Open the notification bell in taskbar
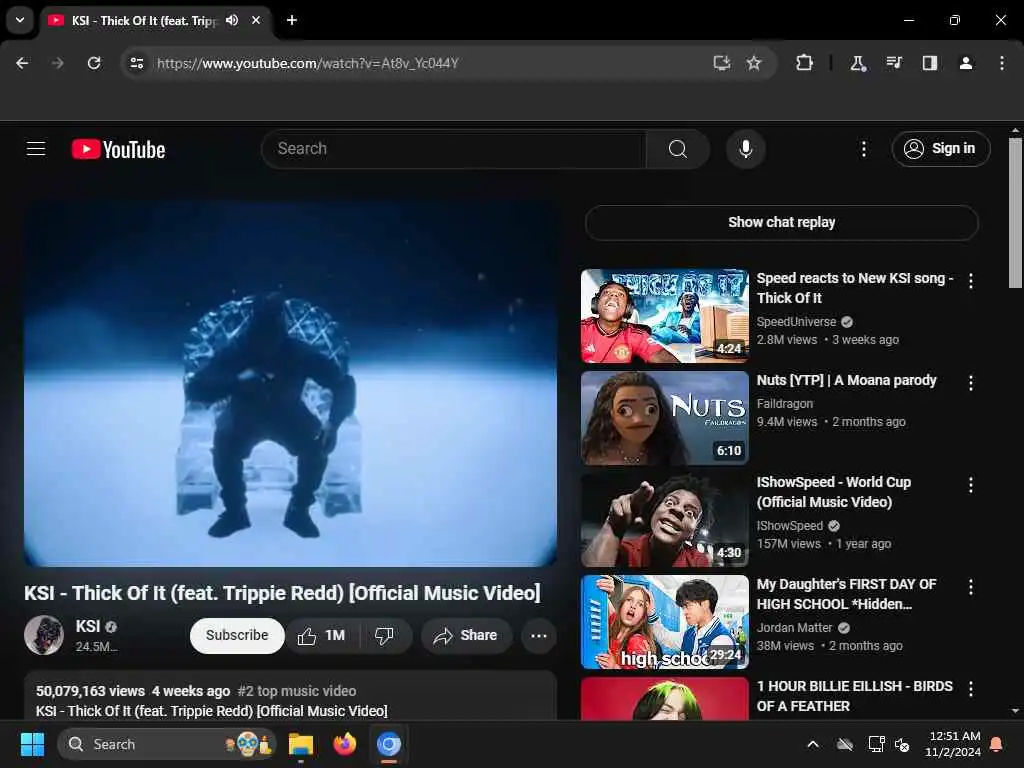Screen dimensions: 1024x768 (x=997, y=744)
